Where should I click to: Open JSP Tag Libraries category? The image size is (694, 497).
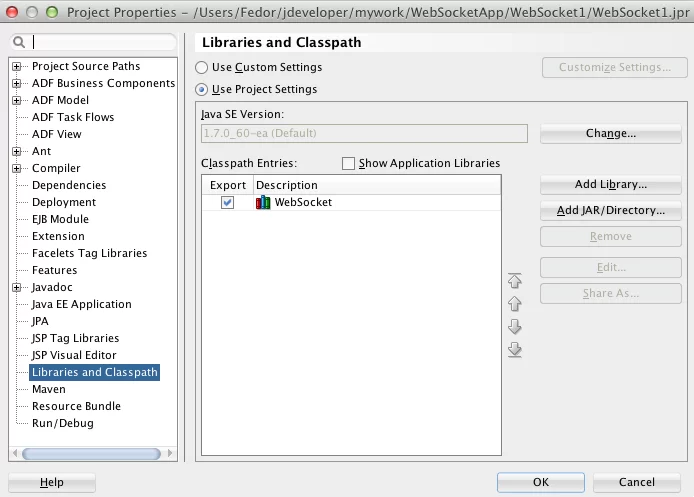(x=75, y=338)
